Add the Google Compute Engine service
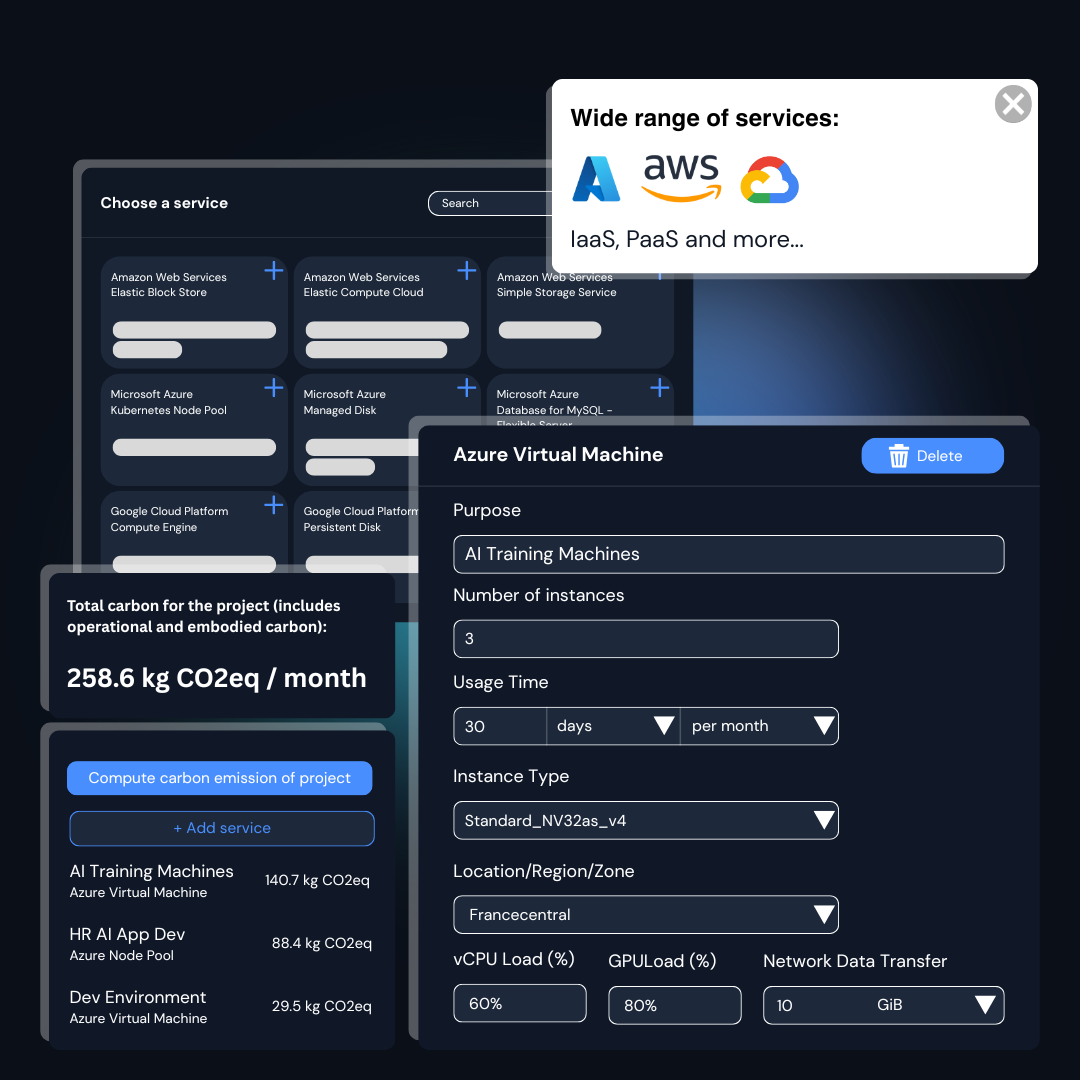This screenshot has height=1080, width=1080. (x=273, y=505)
